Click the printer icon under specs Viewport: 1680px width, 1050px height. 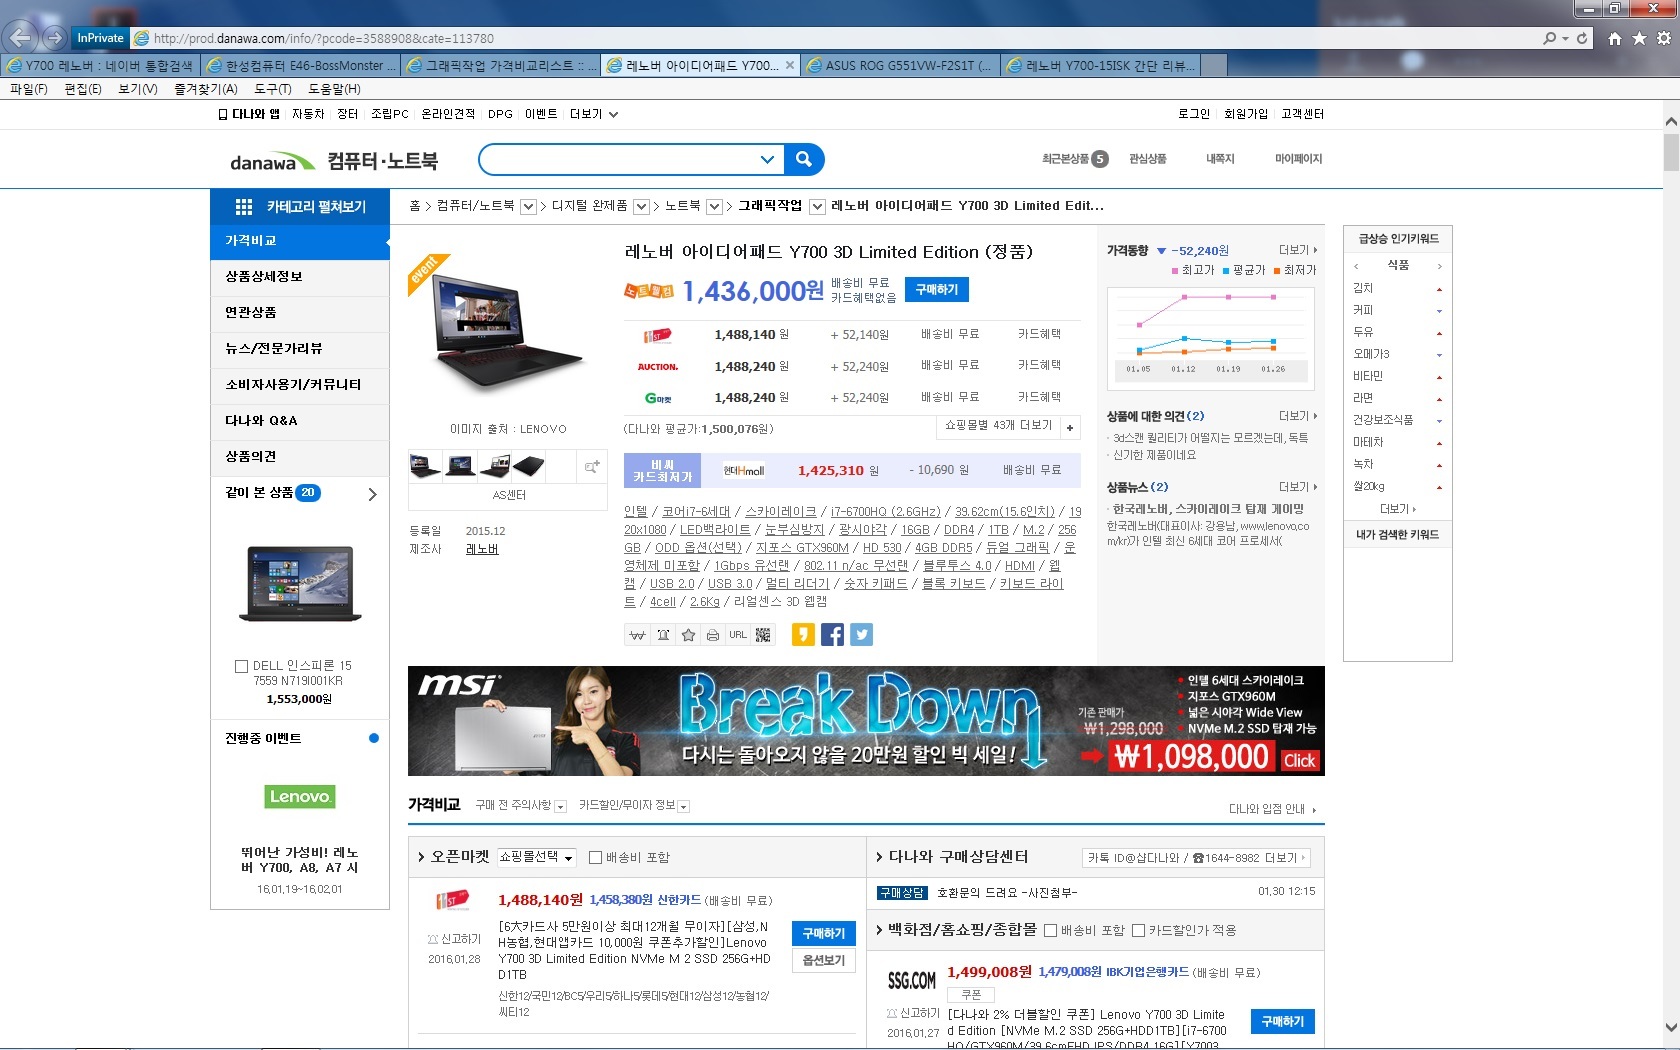point(713,635)
